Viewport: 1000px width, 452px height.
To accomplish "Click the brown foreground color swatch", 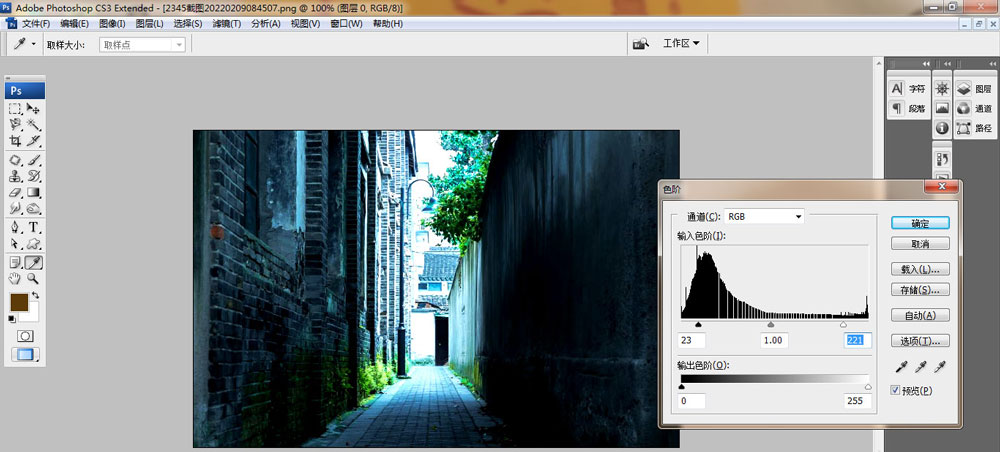I will (19, 302).
